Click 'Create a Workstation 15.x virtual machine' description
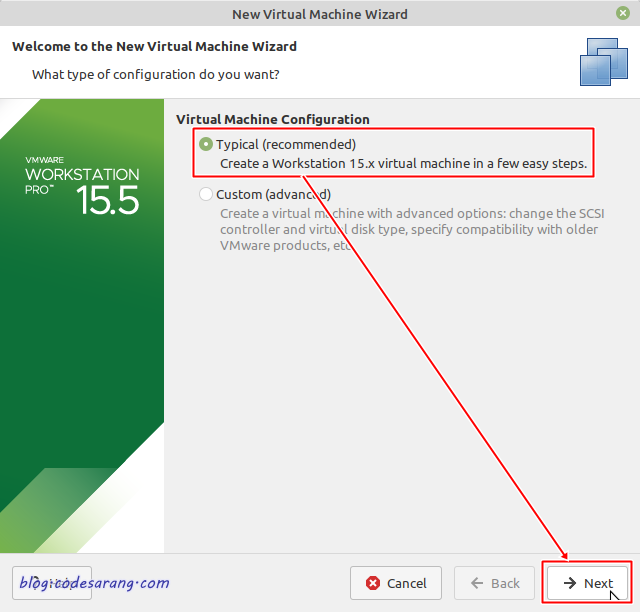The width and height of the screenshot is (640, 612). [x=403, y=164]
